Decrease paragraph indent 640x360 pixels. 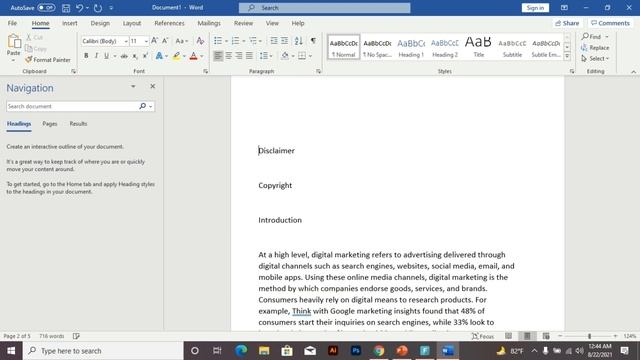point(274,41)
